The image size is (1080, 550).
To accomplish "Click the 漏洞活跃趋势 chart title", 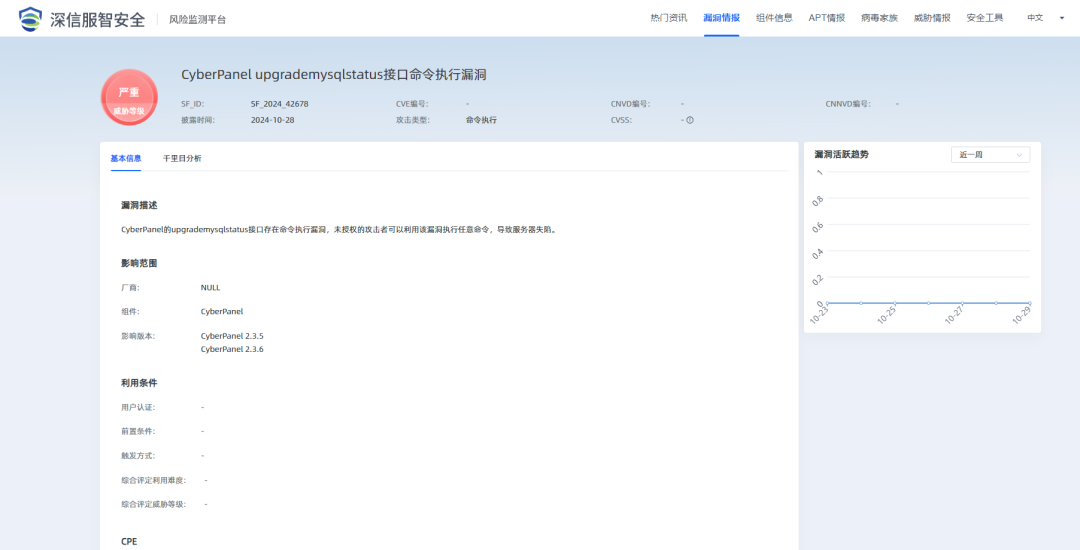I will 842,155.
